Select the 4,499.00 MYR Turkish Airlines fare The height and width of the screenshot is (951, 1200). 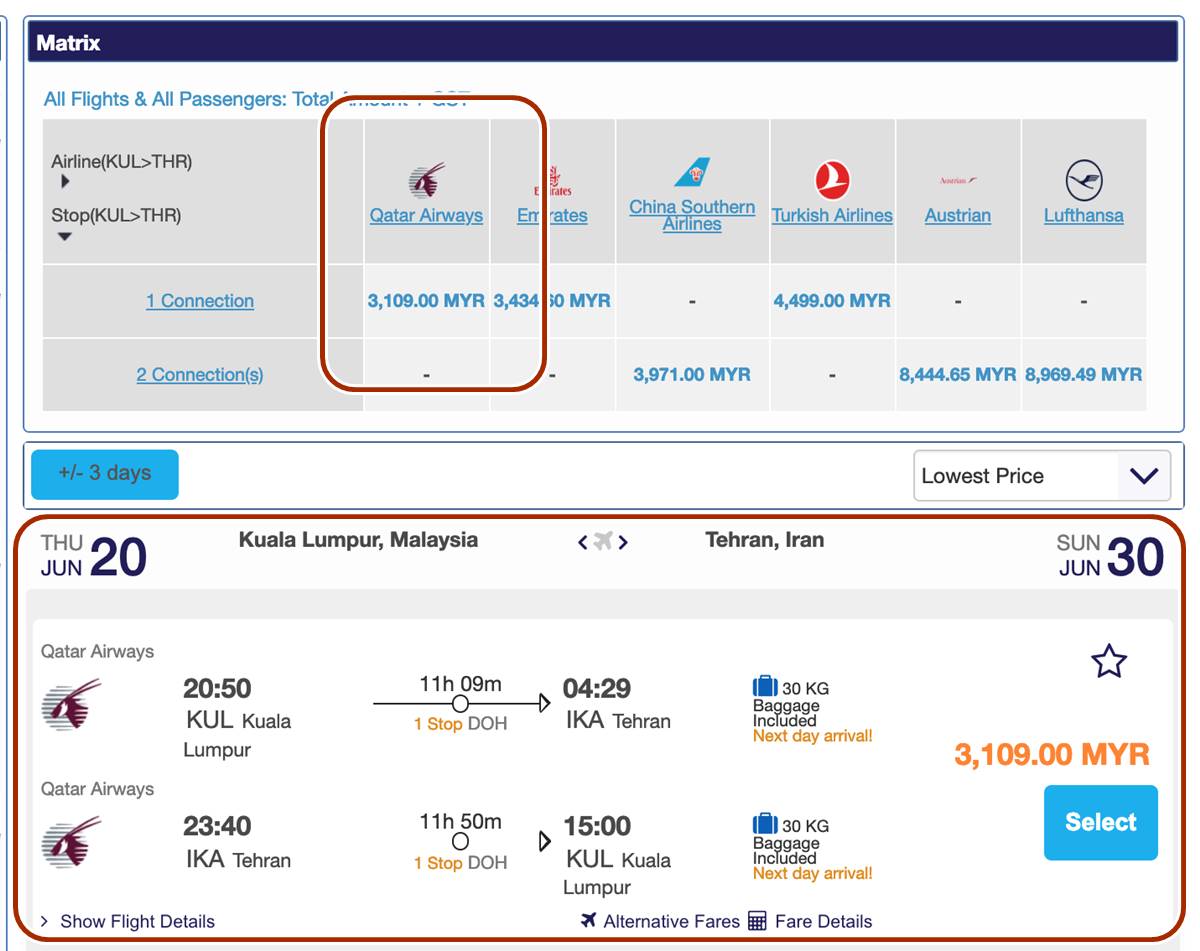click(x=832, y=301)
